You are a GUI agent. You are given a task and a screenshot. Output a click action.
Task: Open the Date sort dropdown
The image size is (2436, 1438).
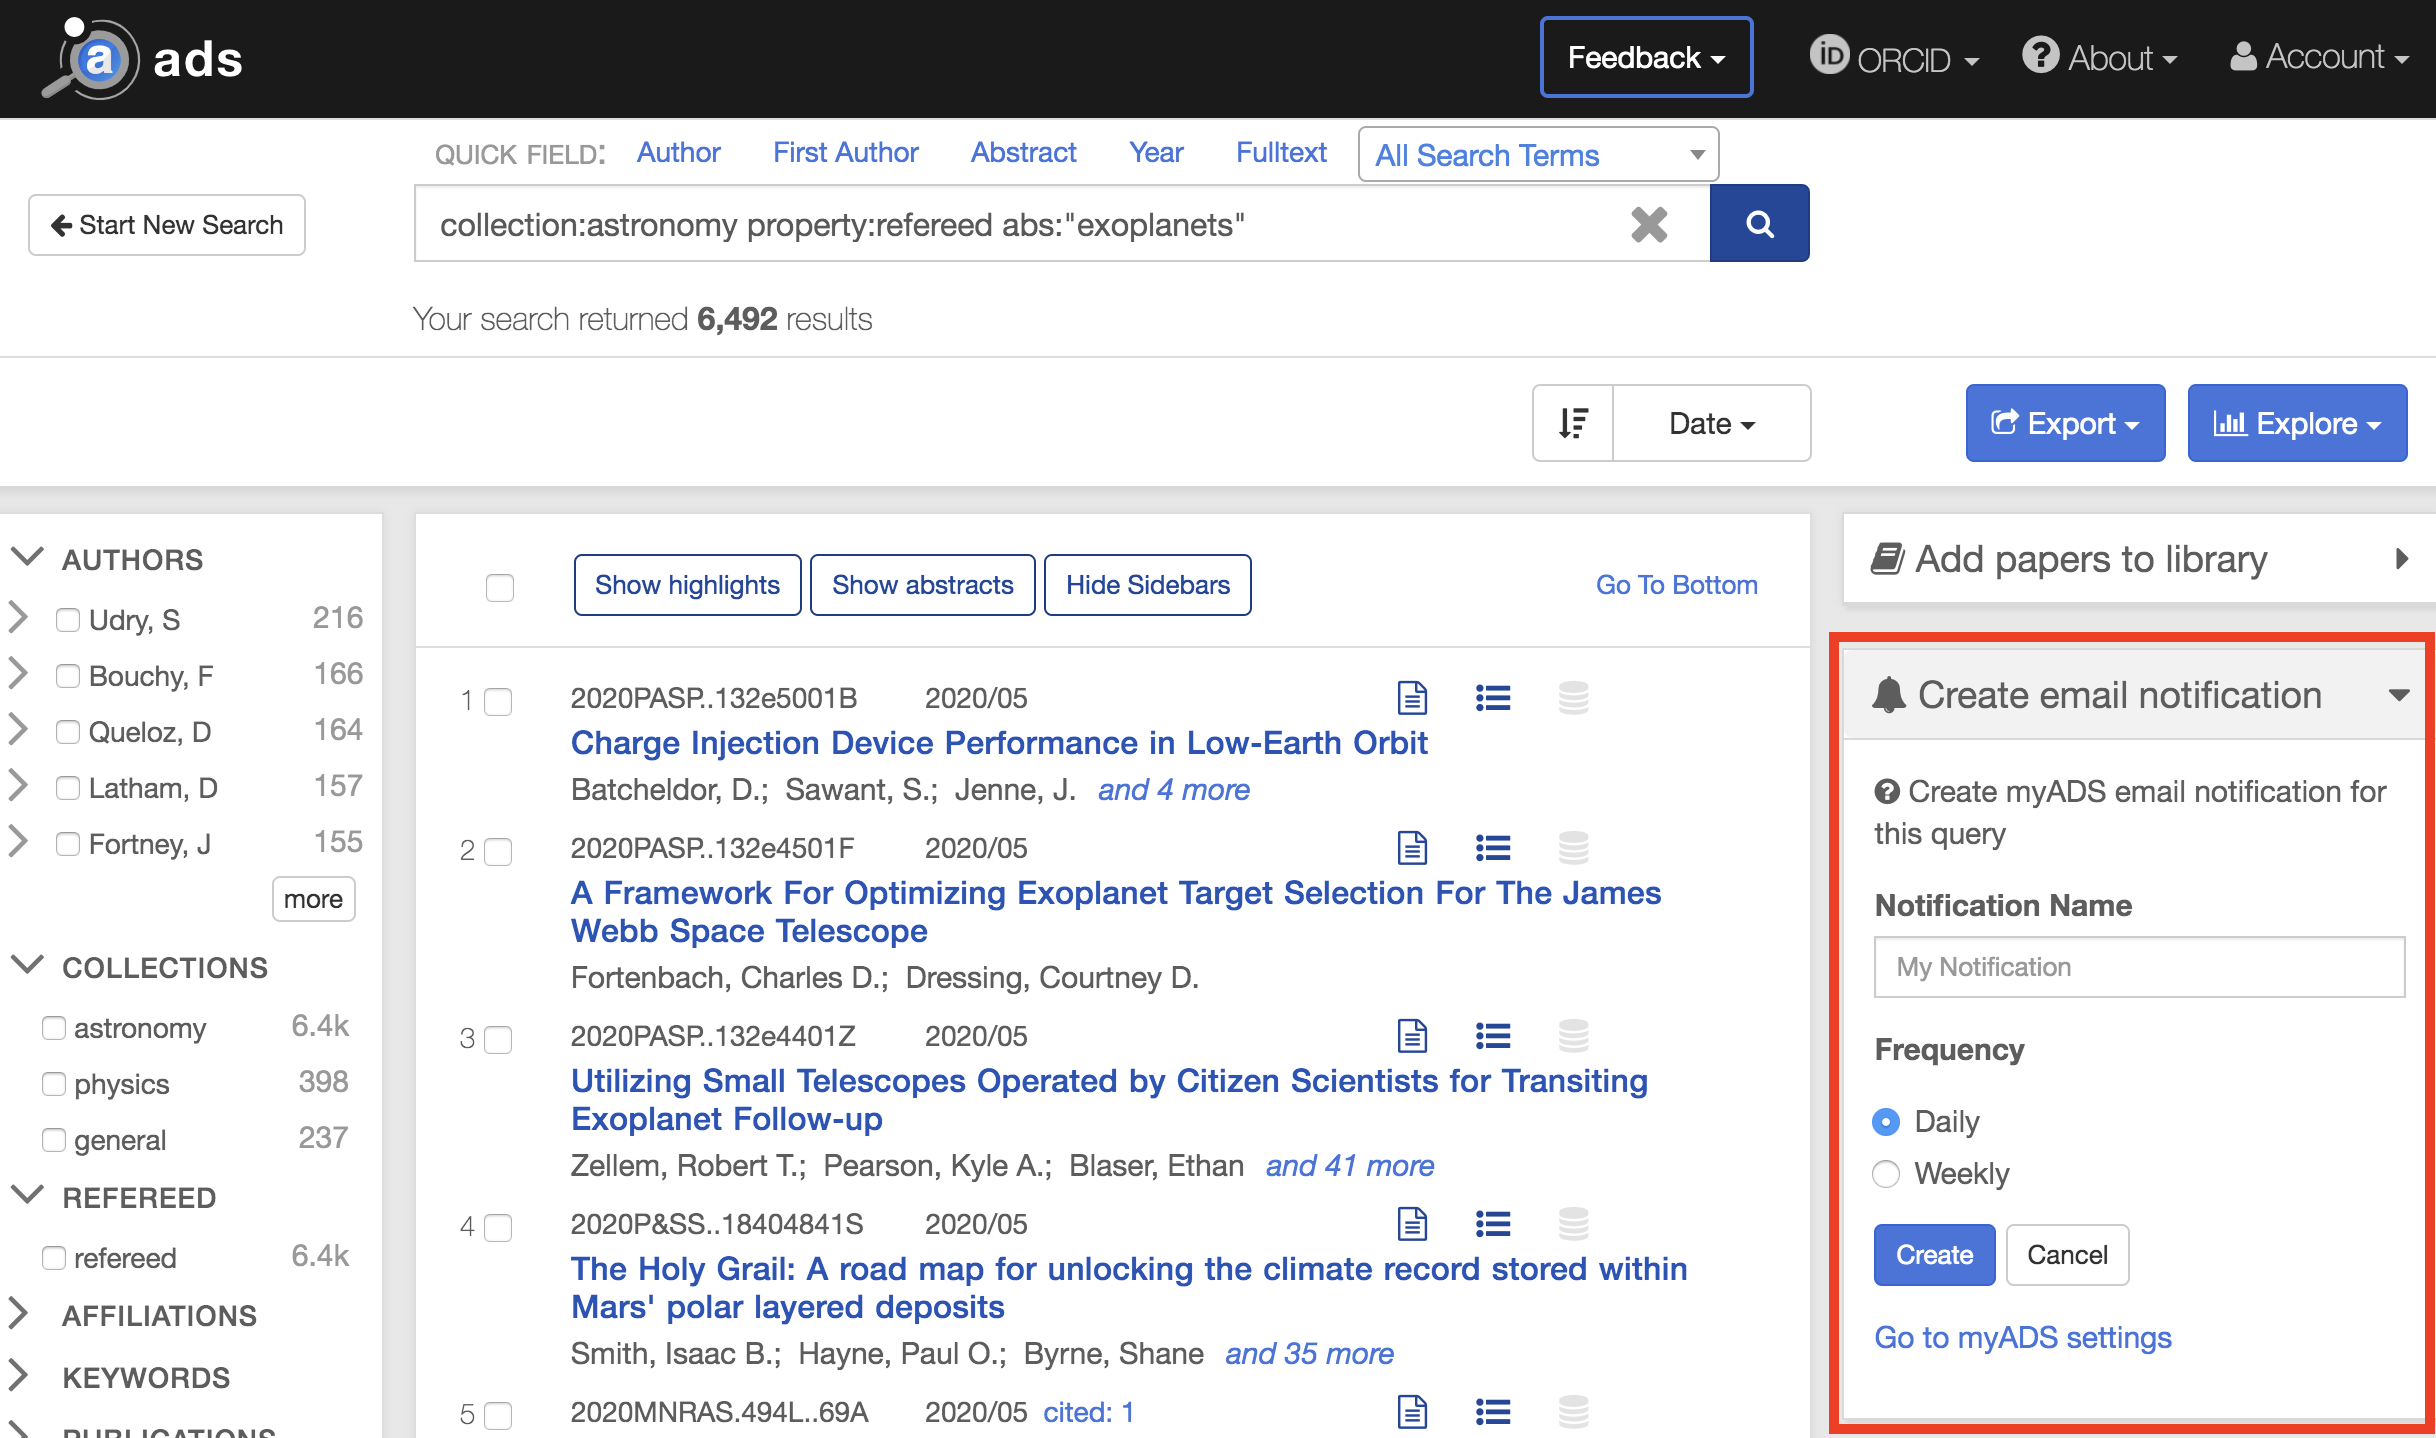click(x=1711, y=423)
